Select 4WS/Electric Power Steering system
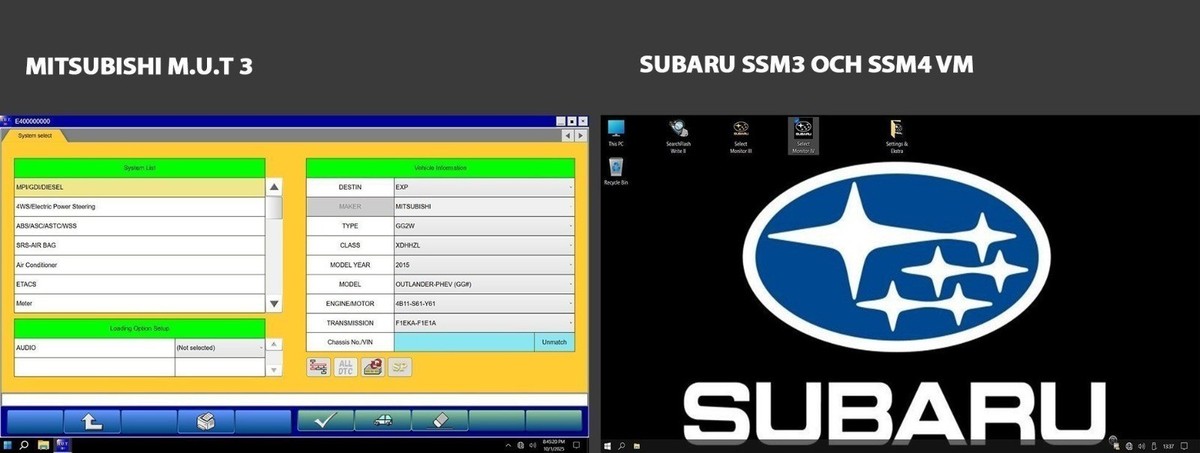 (x=140, y=207)
